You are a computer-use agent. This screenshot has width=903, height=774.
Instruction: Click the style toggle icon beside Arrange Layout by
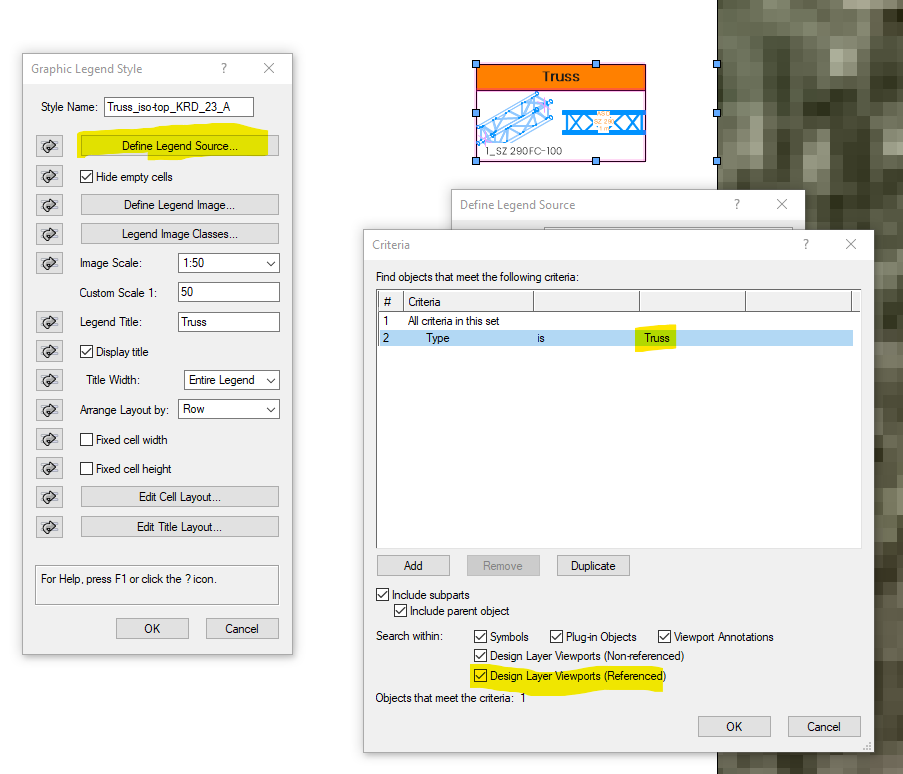(49, 410)
